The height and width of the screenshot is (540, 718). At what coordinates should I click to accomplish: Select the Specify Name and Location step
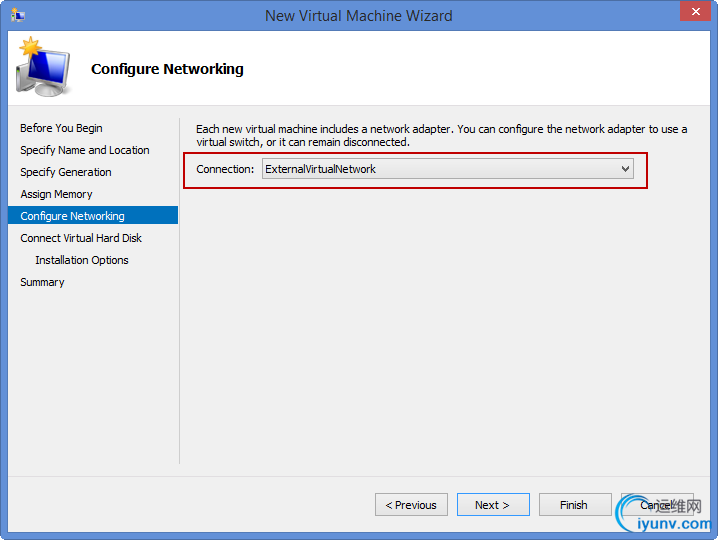(85, 150)
